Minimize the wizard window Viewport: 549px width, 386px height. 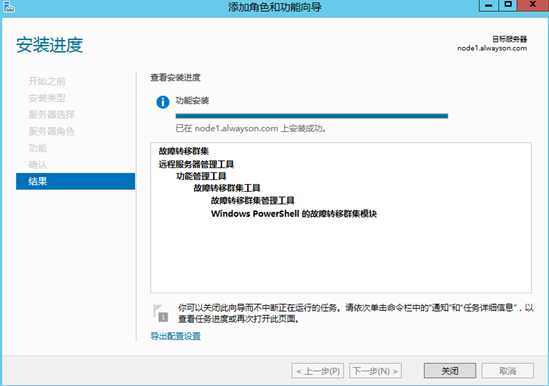(x=489, y=5)
